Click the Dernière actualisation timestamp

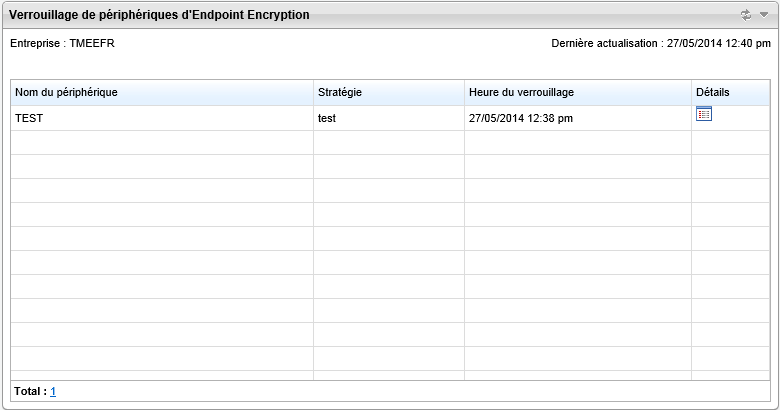(x=661, y=44)
